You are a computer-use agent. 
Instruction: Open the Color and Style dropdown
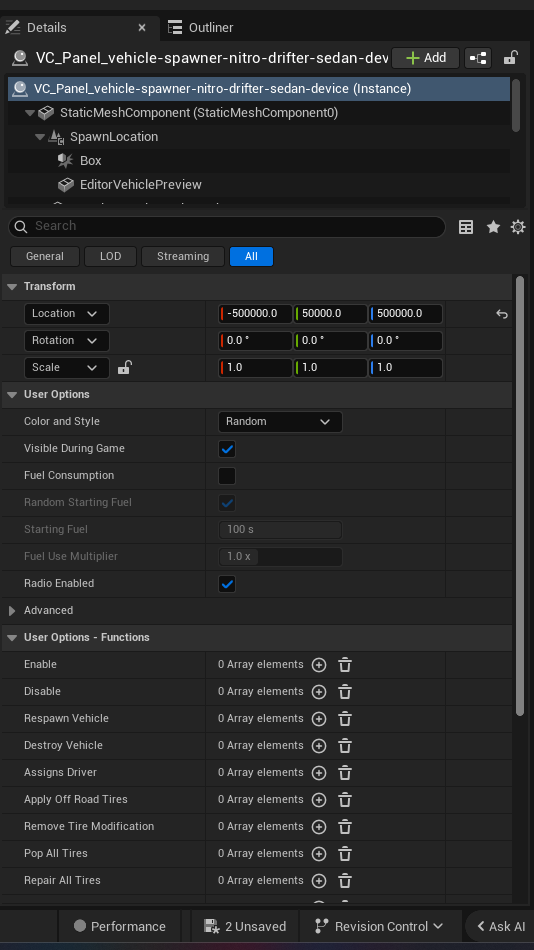[280, 422]
